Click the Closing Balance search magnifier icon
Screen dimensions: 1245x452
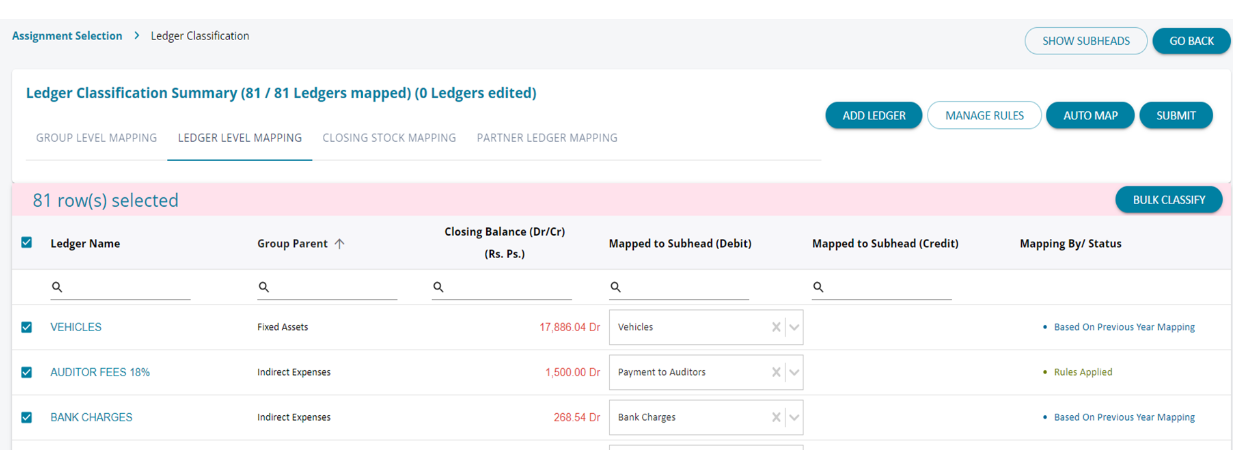(438, 287)
